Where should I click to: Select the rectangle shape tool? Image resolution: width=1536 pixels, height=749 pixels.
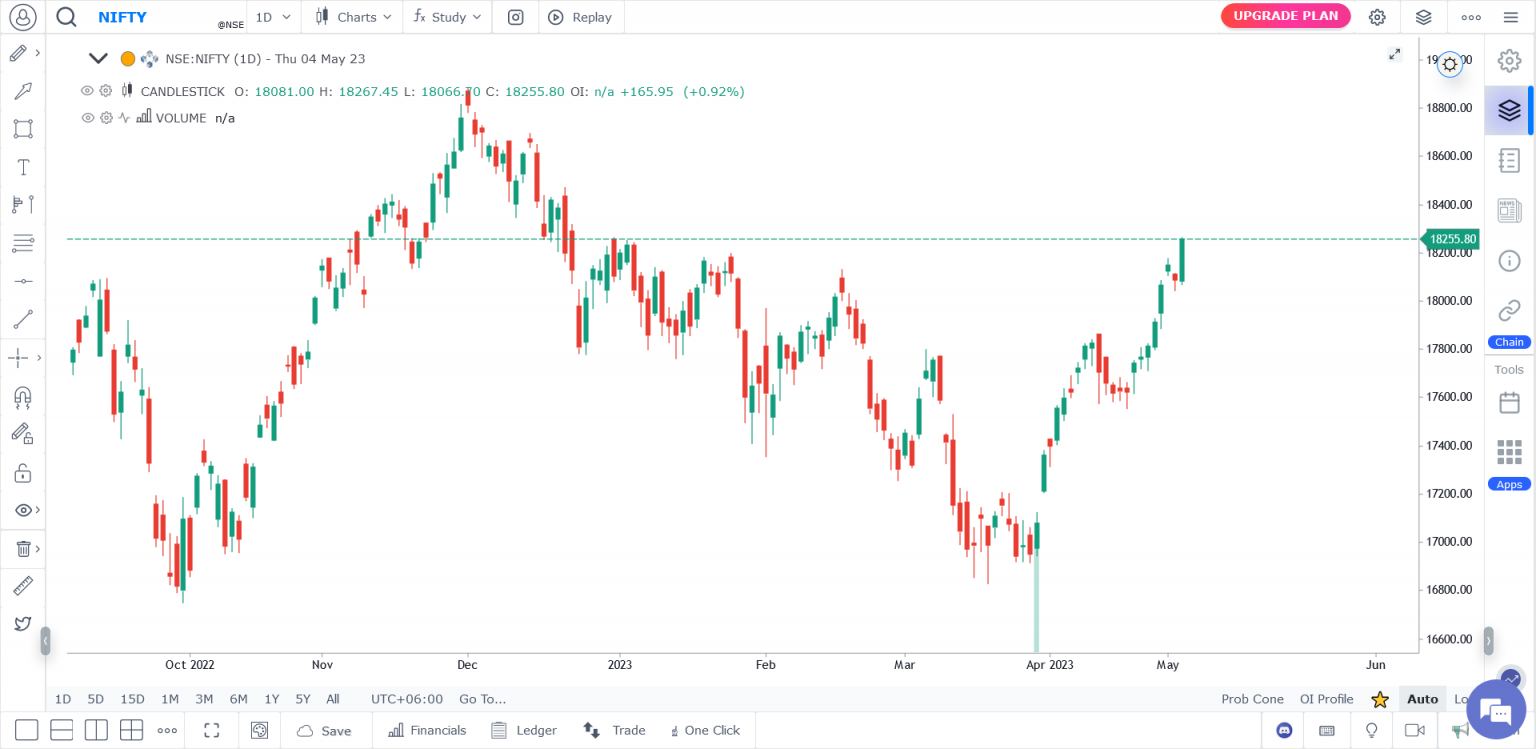23,129
